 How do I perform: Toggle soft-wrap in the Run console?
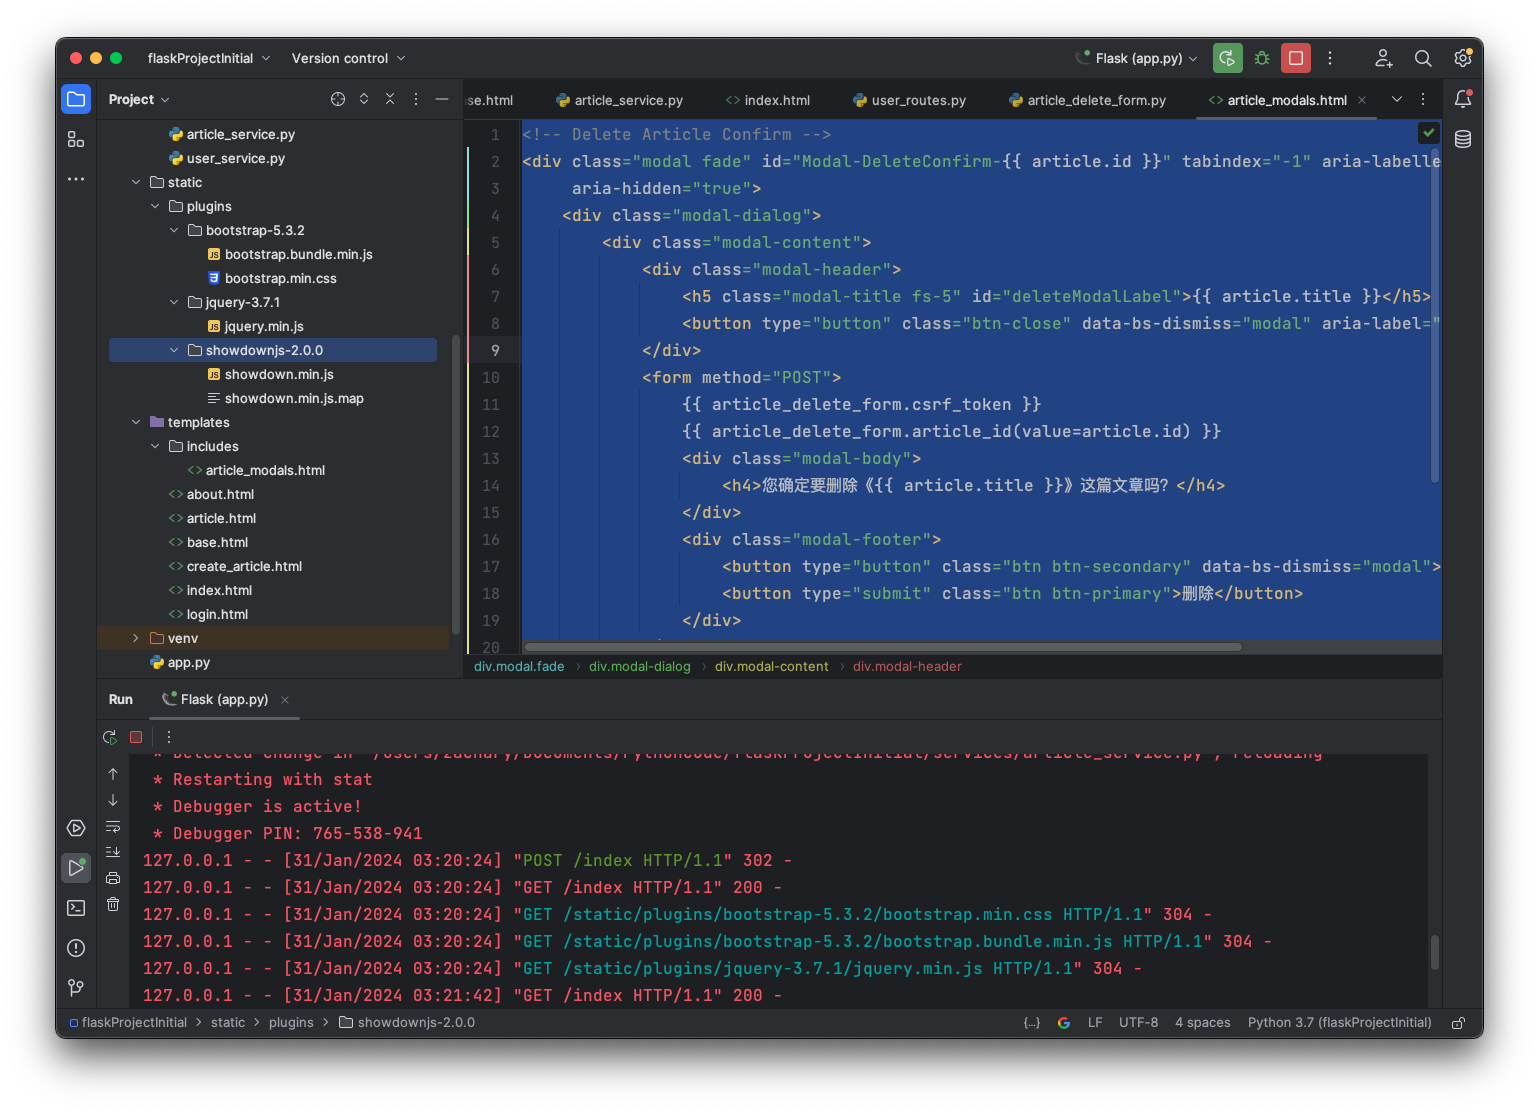click(113, 827)
